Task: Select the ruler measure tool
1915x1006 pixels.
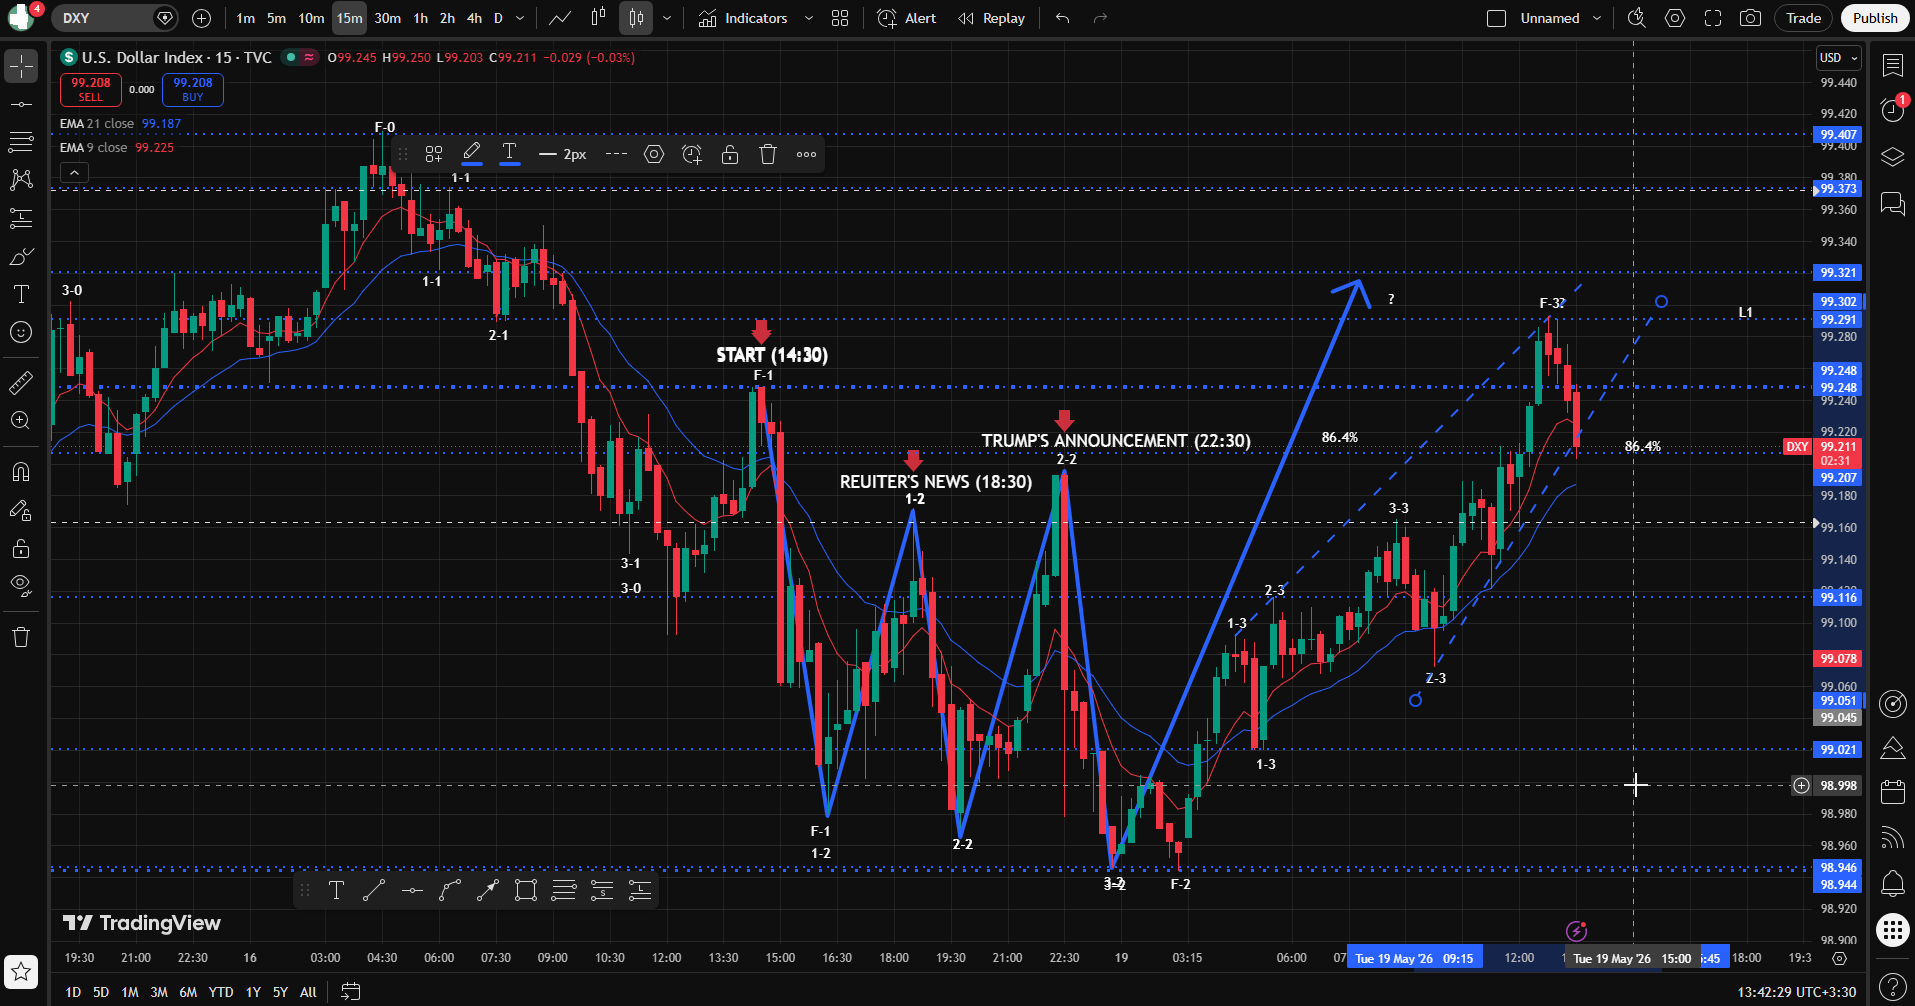Action: 21,382
